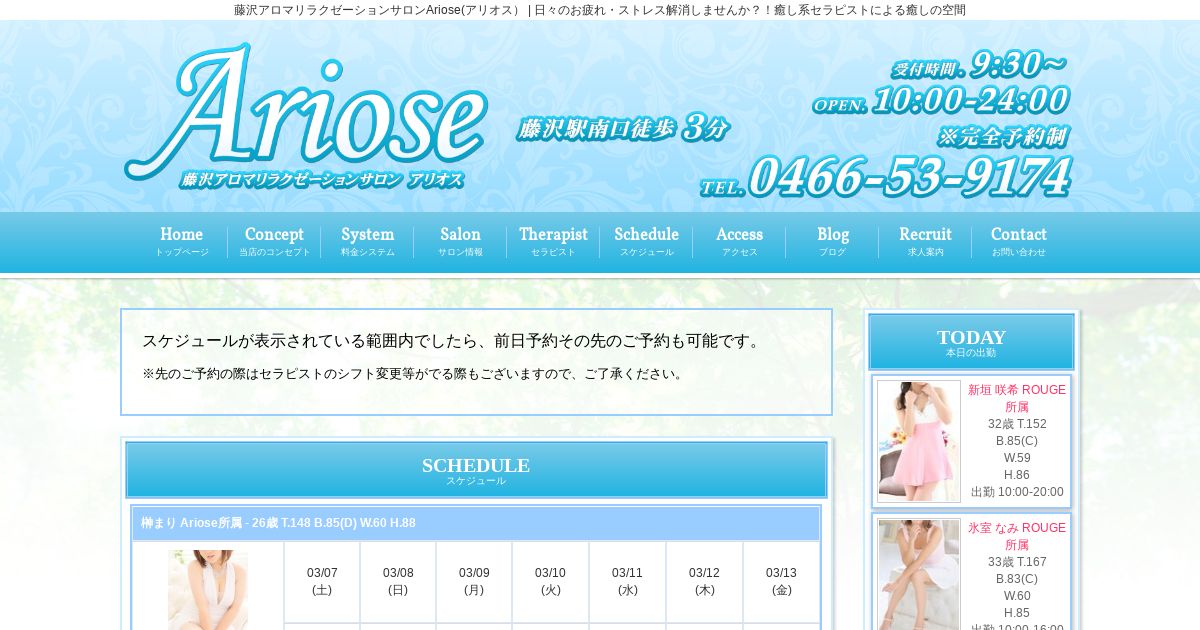
Task: Click 氷室 なみ therapist photo thumbnail
Action: [x=919, y=574]
